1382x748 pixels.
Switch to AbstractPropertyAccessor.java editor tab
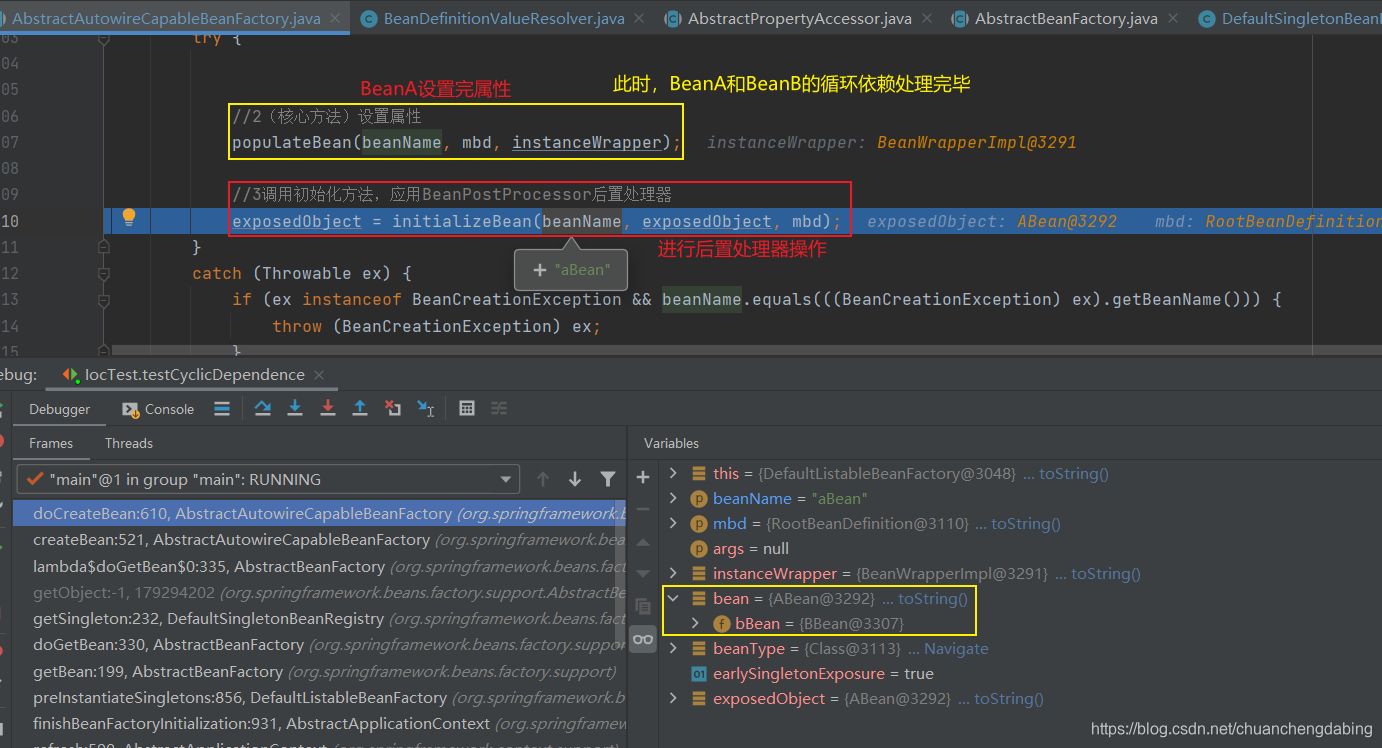[800, 18]
